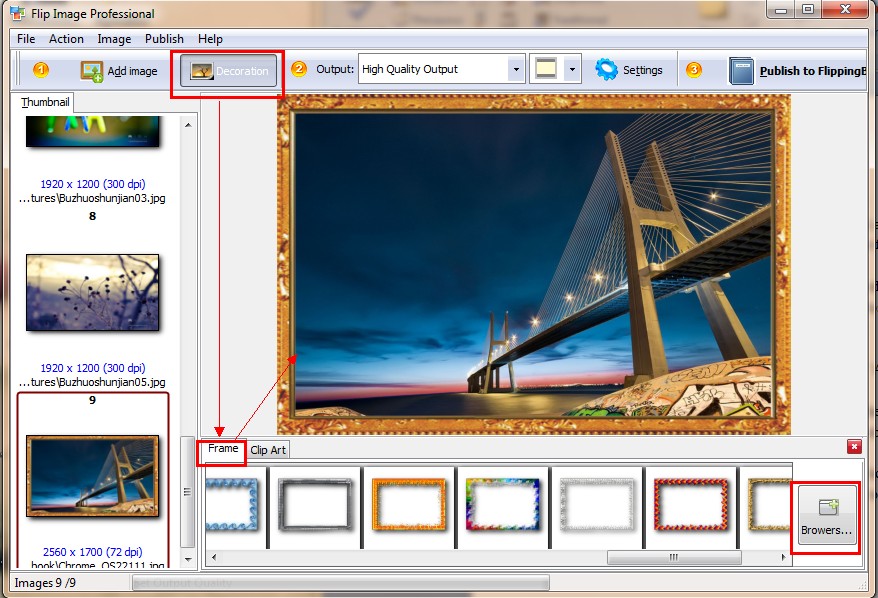The width and height of the screenshot is (878, 598).
Task: Open the background color dropdown arrow
Action: pyautogui.click(x=572, y=70)
